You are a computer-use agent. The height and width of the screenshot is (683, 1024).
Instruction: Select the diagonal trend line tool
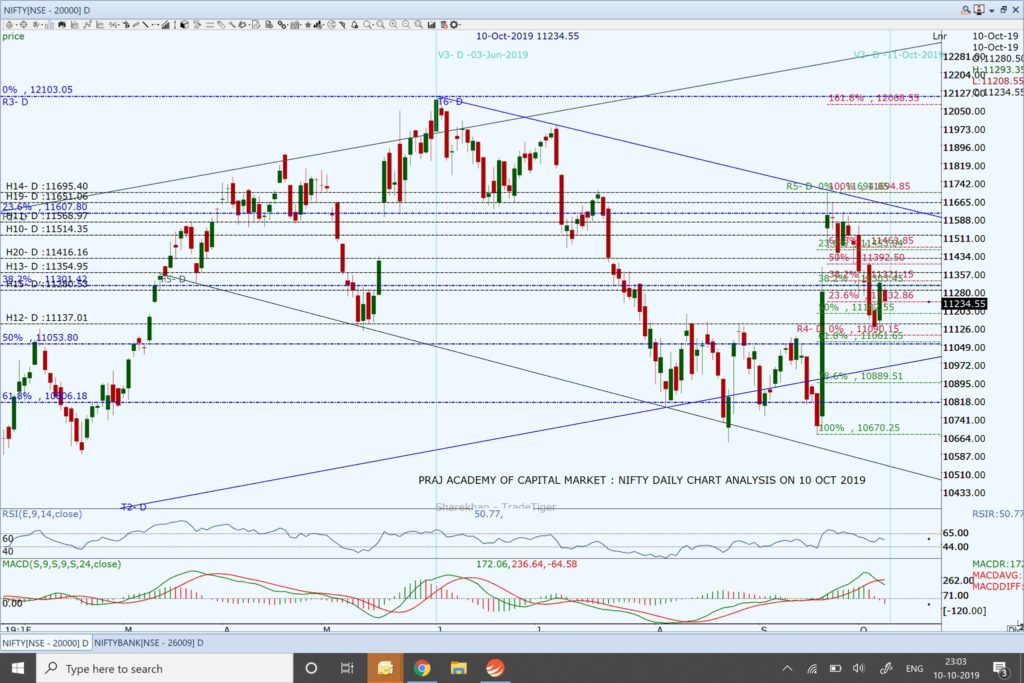pos(145,25)
